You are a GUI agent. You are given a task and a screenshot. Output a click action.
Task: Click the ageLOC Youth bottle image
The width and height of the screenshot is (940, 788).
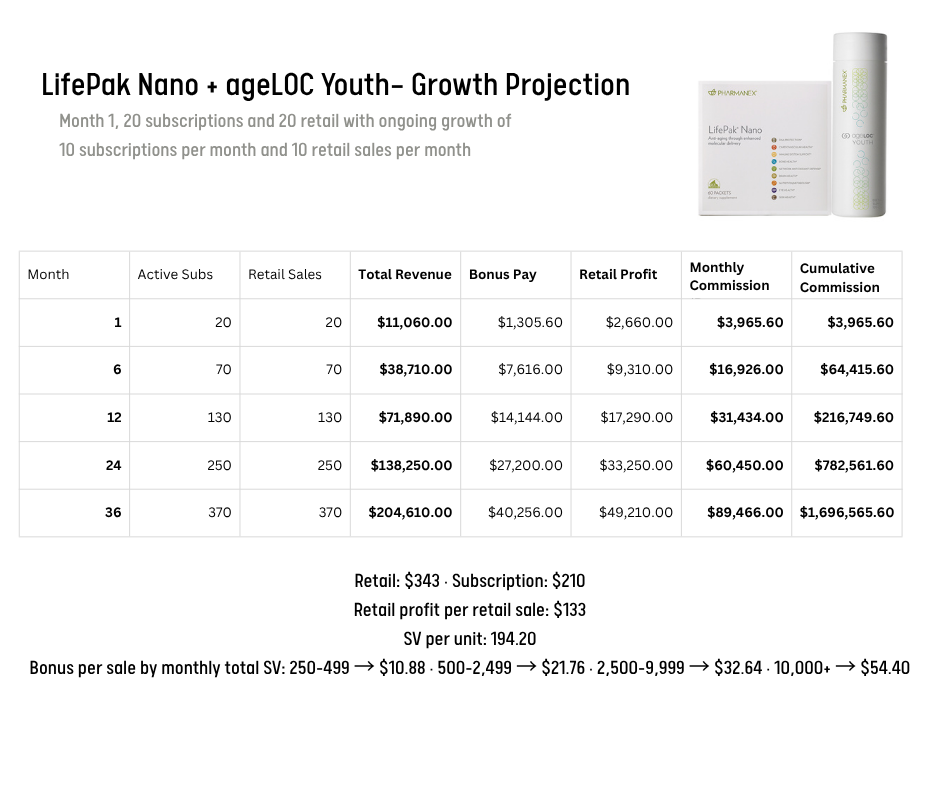coord(859,123)
